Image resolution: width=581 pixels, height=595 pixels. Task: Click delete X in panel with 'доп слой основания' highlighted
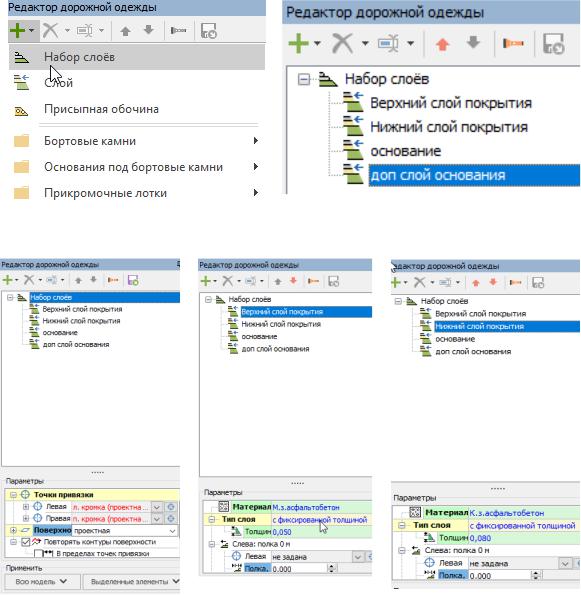tap(342, 43)
